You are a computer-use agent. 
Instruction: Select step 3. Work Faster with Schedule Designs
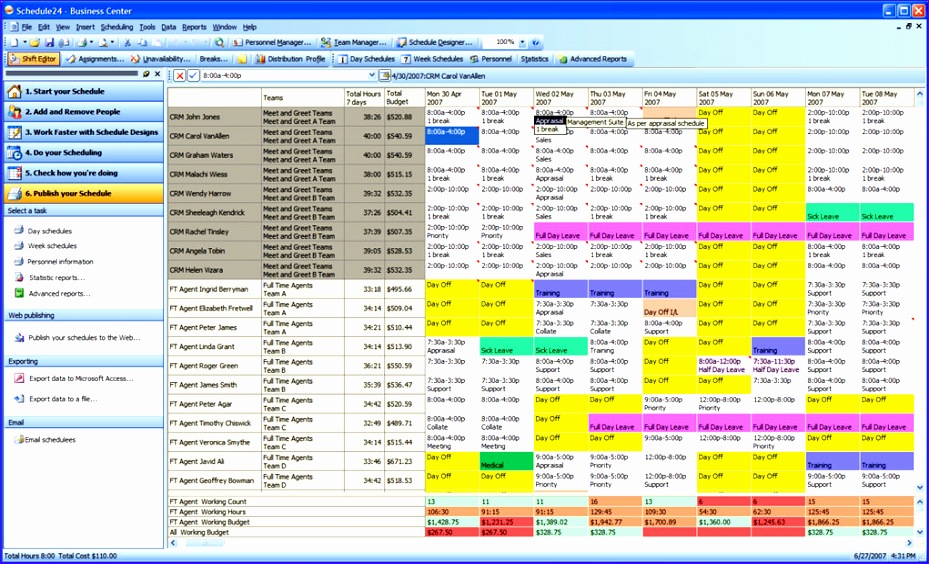[x=84, y=132]
